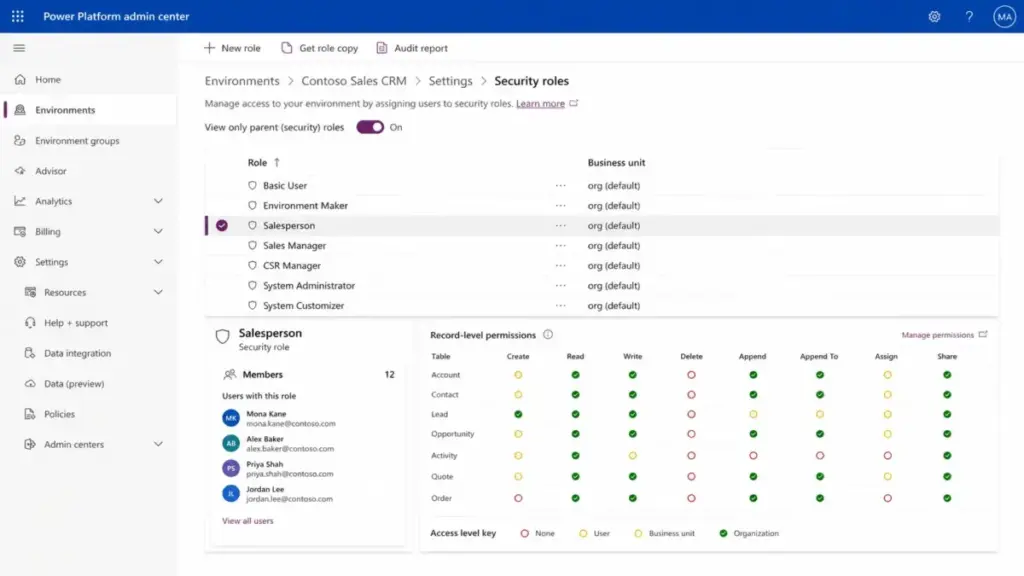Click the Environment groups icon
Image resolution: width=1024 pixels, height=576 pixels.
click(20, 140)
